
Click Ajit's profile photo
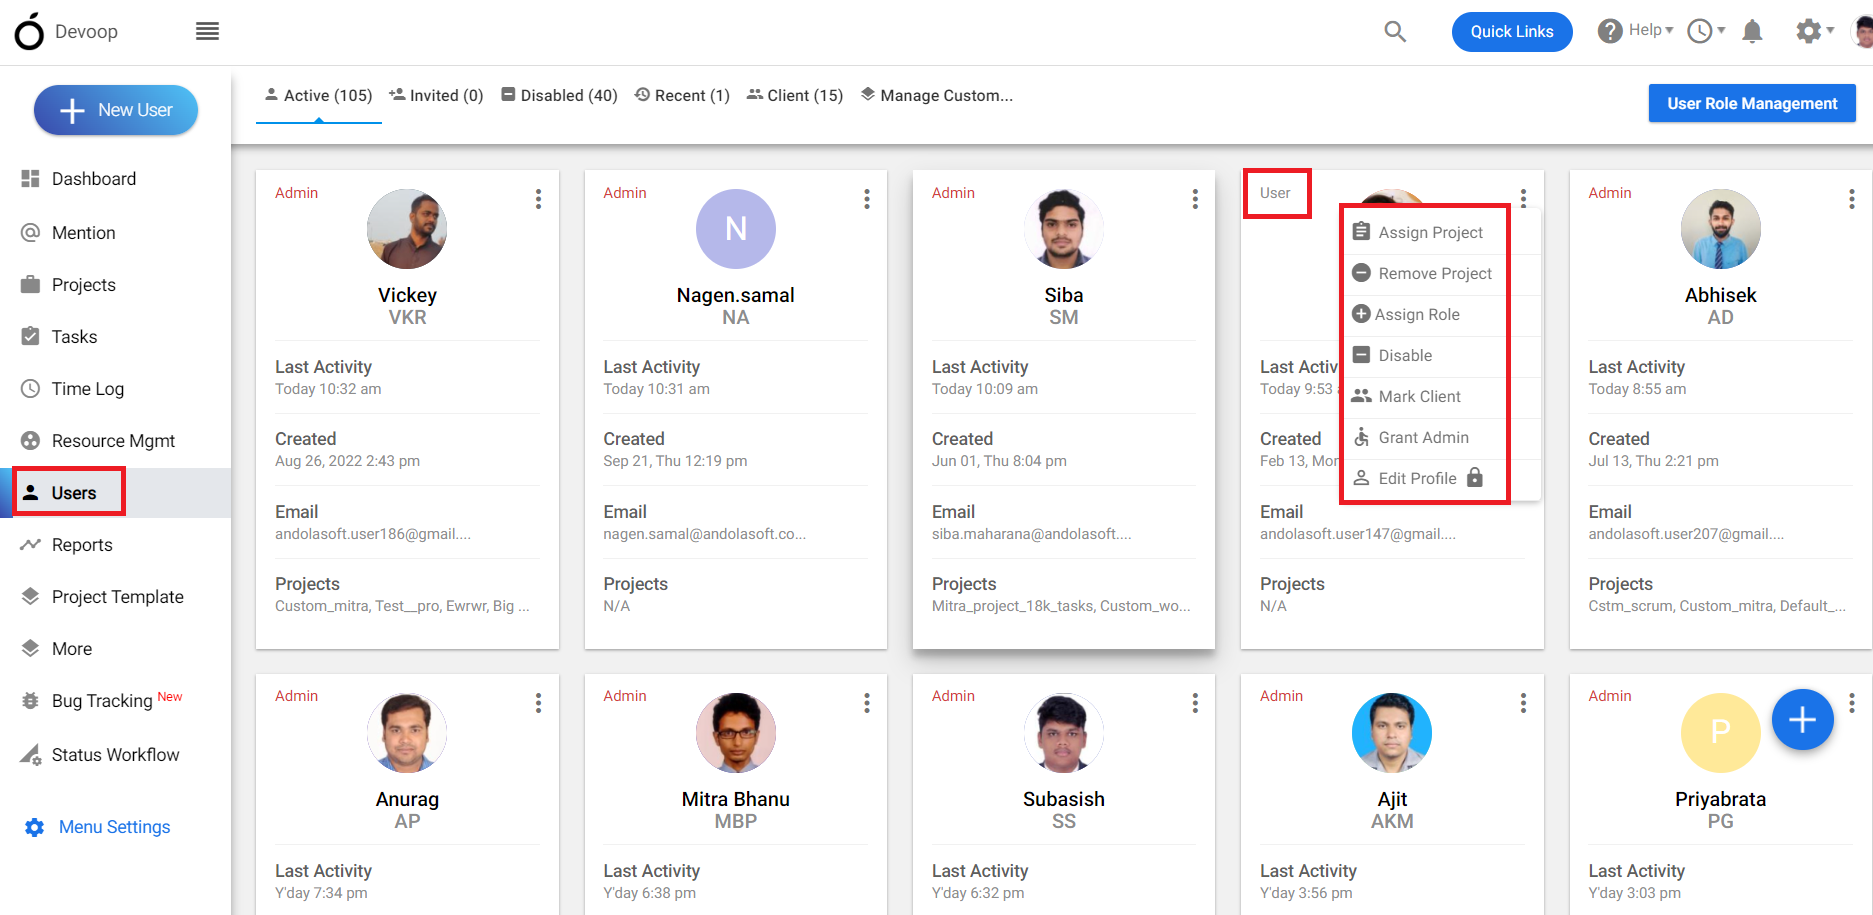tap(1392, 733)
